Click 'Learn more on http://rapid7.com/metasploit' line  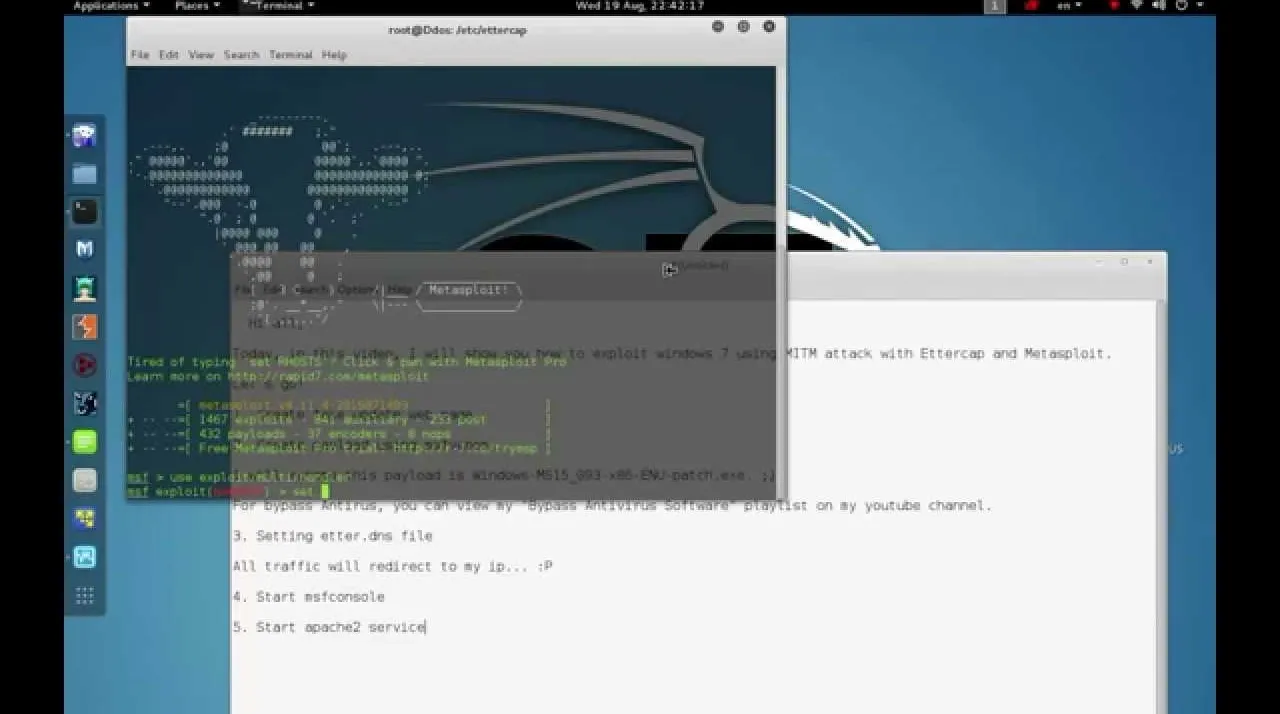pos(278,377)
